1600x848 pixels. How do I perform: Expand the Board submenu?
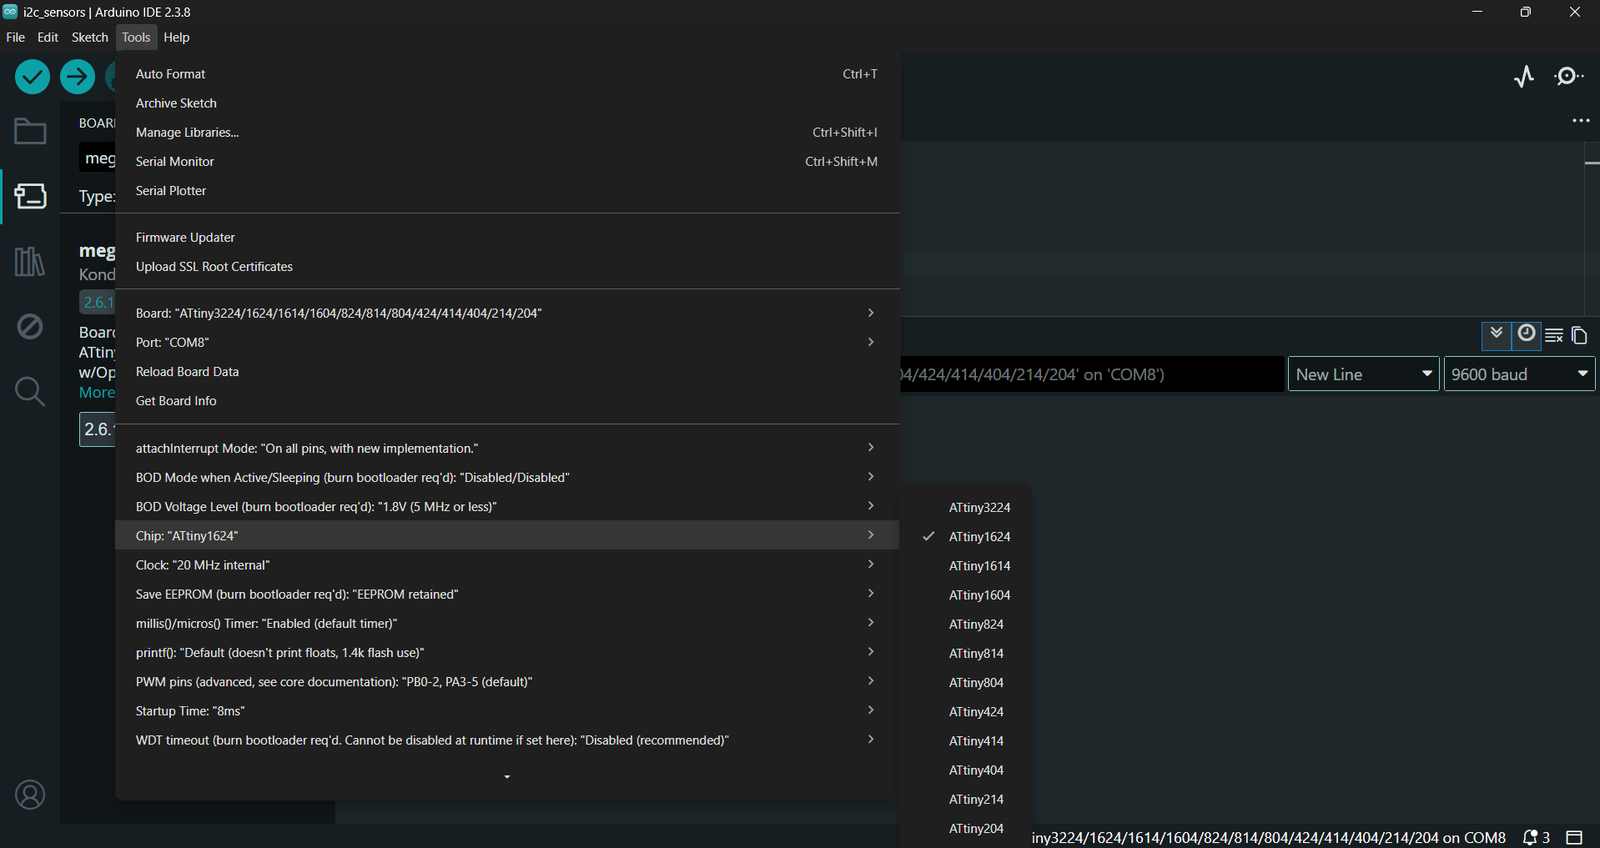click(507, 313)
